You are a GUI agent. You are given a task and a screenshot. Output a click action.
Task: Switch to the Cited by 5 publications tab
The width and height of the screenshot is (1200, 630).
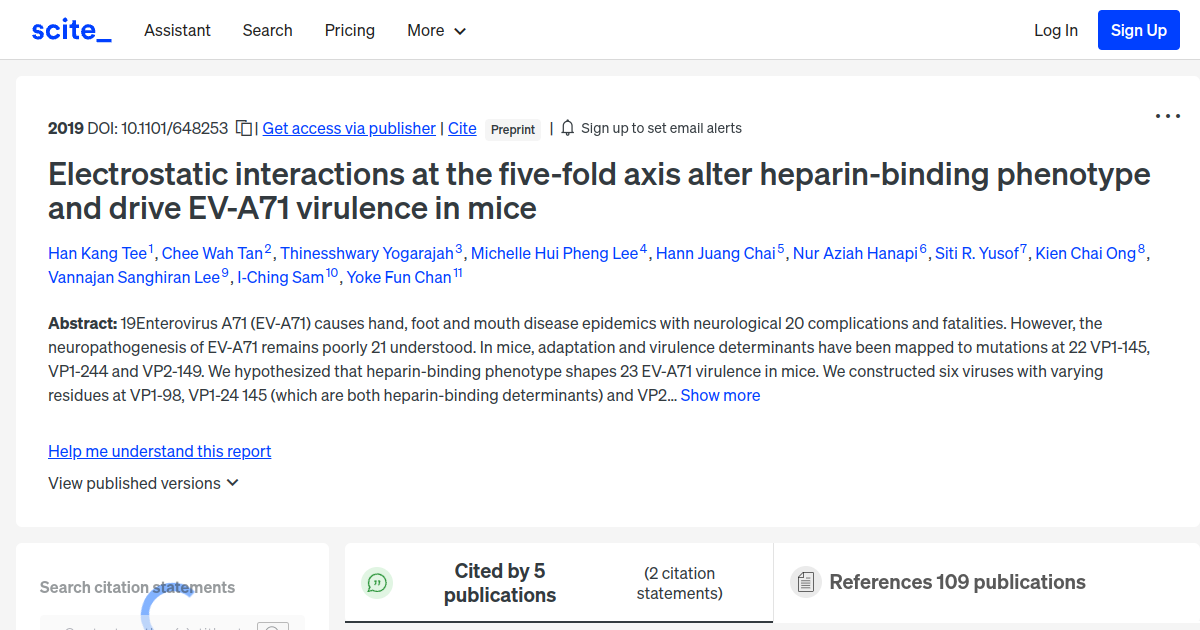[x=500, y=583]
